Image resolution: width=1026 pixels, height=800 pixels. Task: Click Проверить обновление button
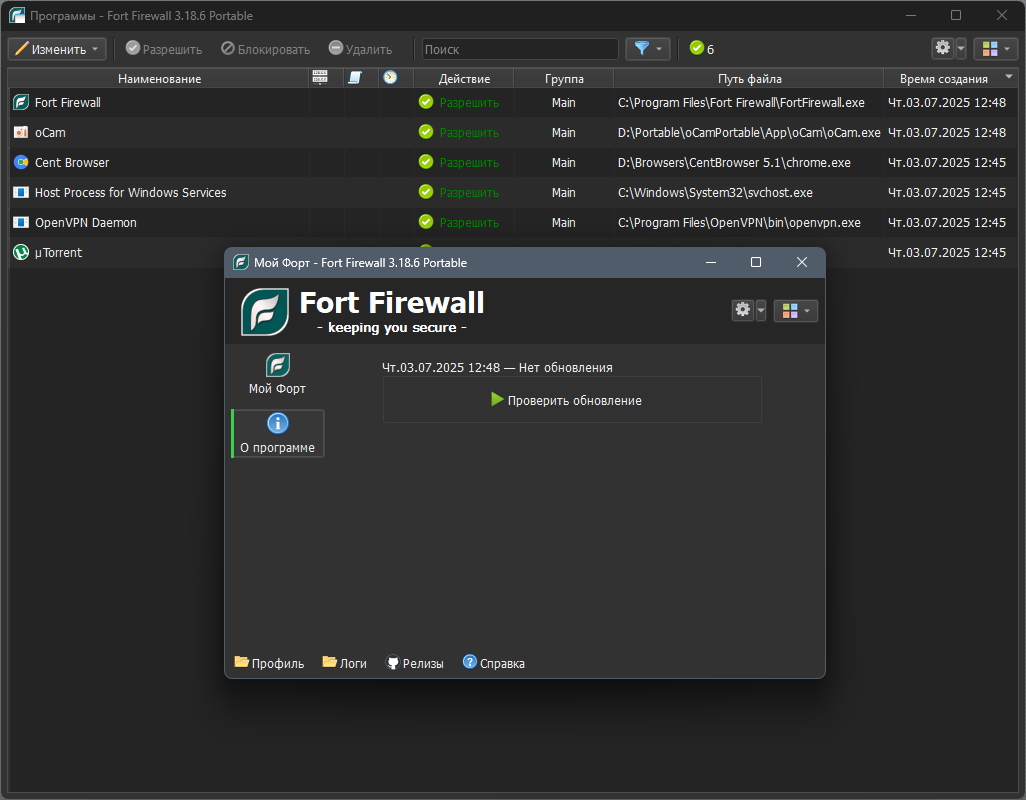[x=572, y=400]
